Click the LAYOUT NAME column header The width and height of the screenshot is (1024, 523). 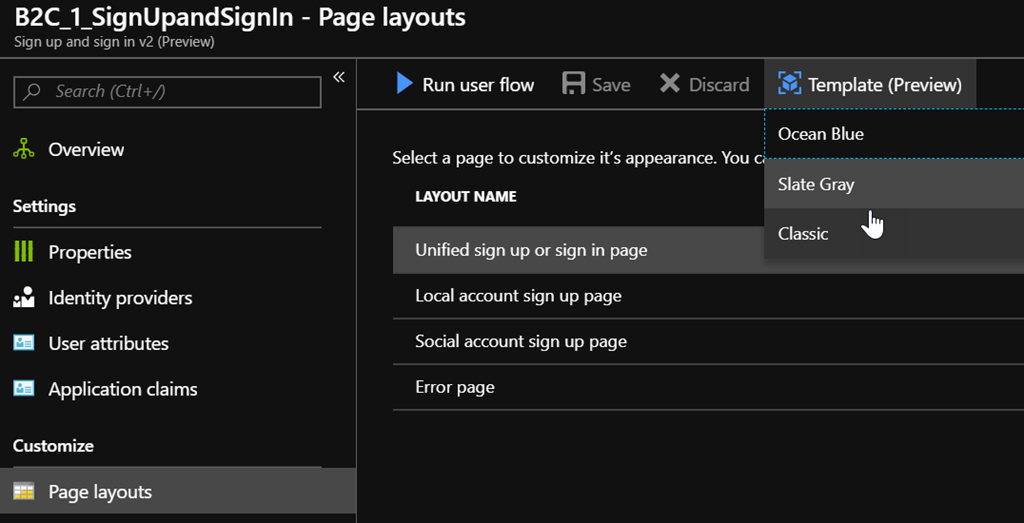point(466,197)
